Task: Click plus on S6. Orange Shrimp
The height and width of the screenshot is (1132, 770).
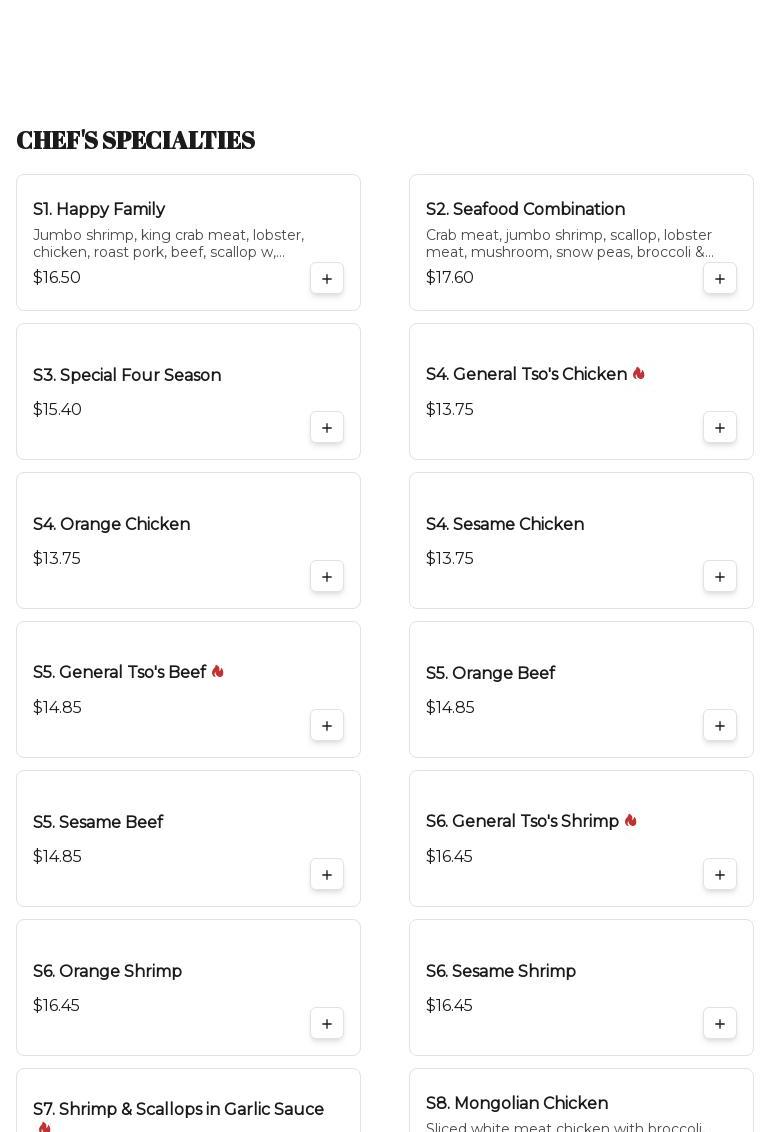Action: tap(327, 1024)
